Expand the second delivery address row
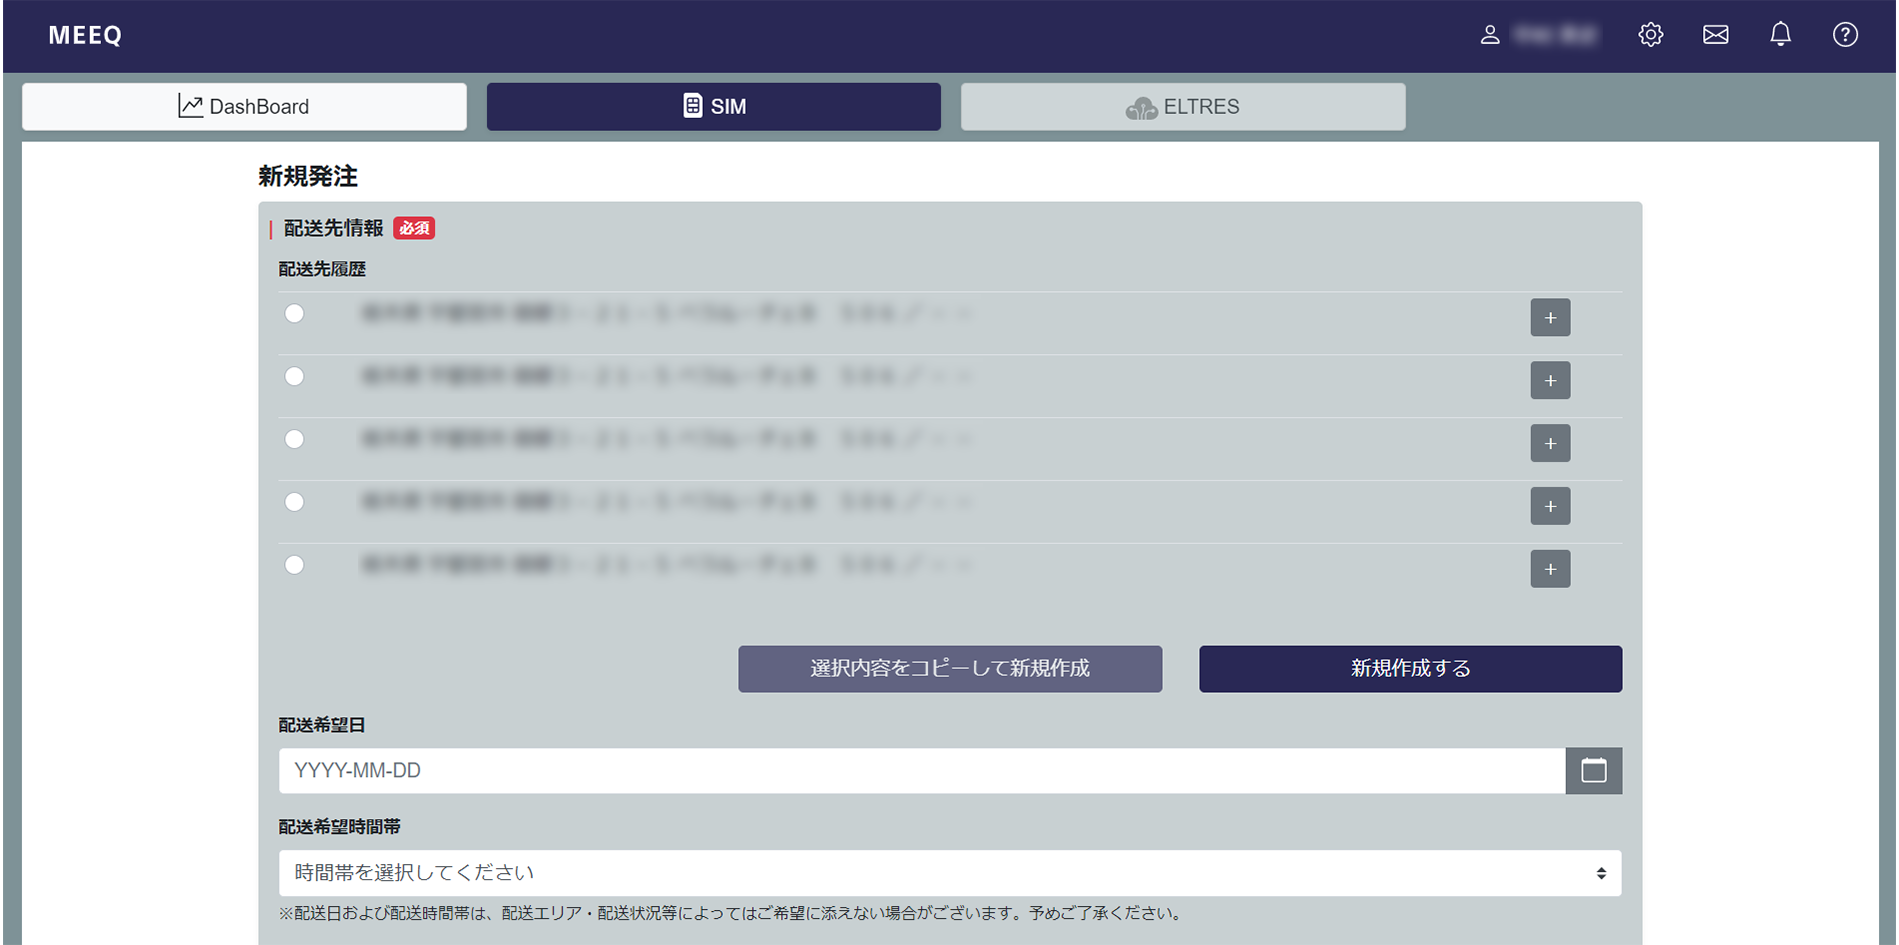 (1550, 380)
